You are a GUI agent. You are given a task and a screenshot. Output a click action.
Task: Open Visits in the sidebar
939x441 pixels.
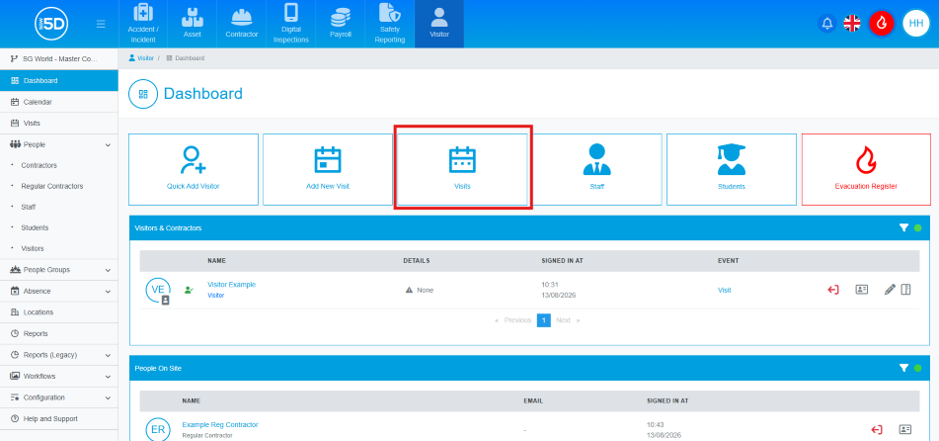pyautogui.click(x=59, y=123)
